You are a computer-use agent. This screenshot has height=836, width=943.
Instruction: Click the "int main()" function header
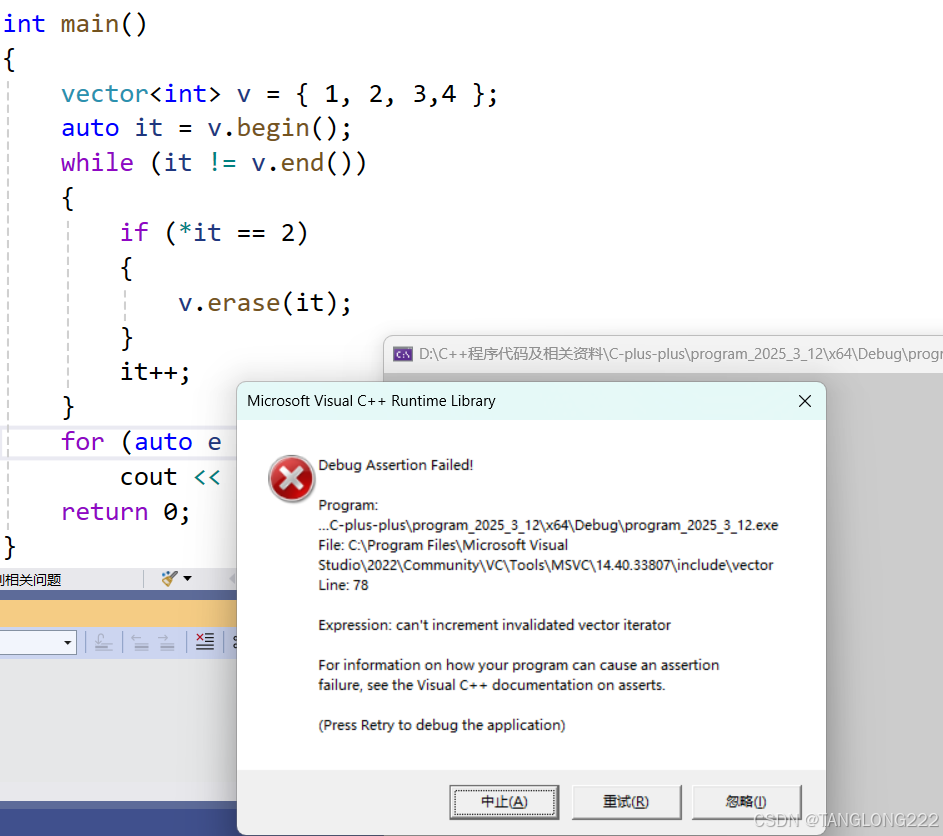[x=75, y=25]
